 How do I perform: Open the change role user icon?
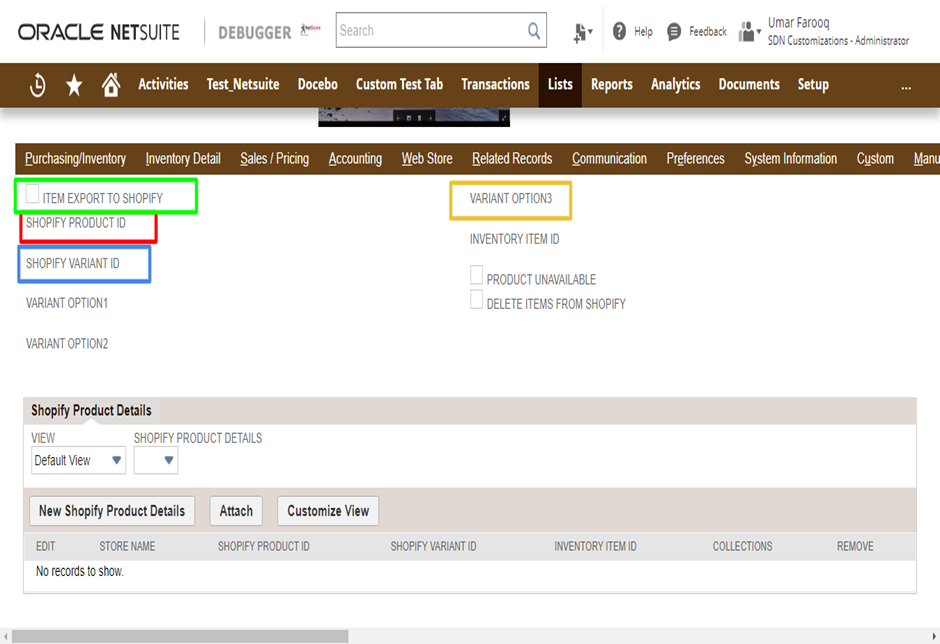(x=749, y=32)
